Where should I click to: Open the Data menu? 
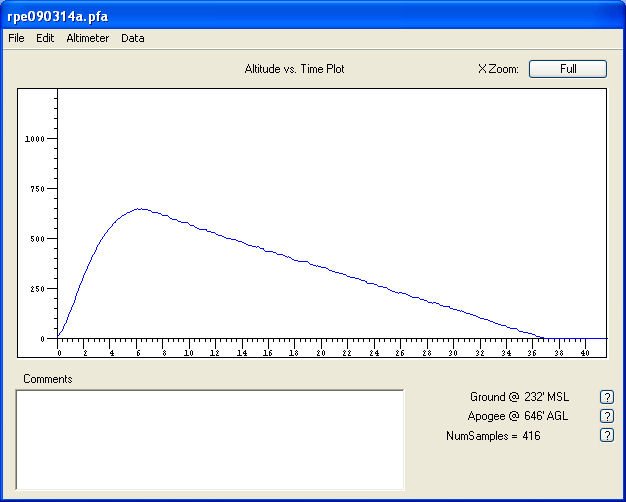(133, 38)
